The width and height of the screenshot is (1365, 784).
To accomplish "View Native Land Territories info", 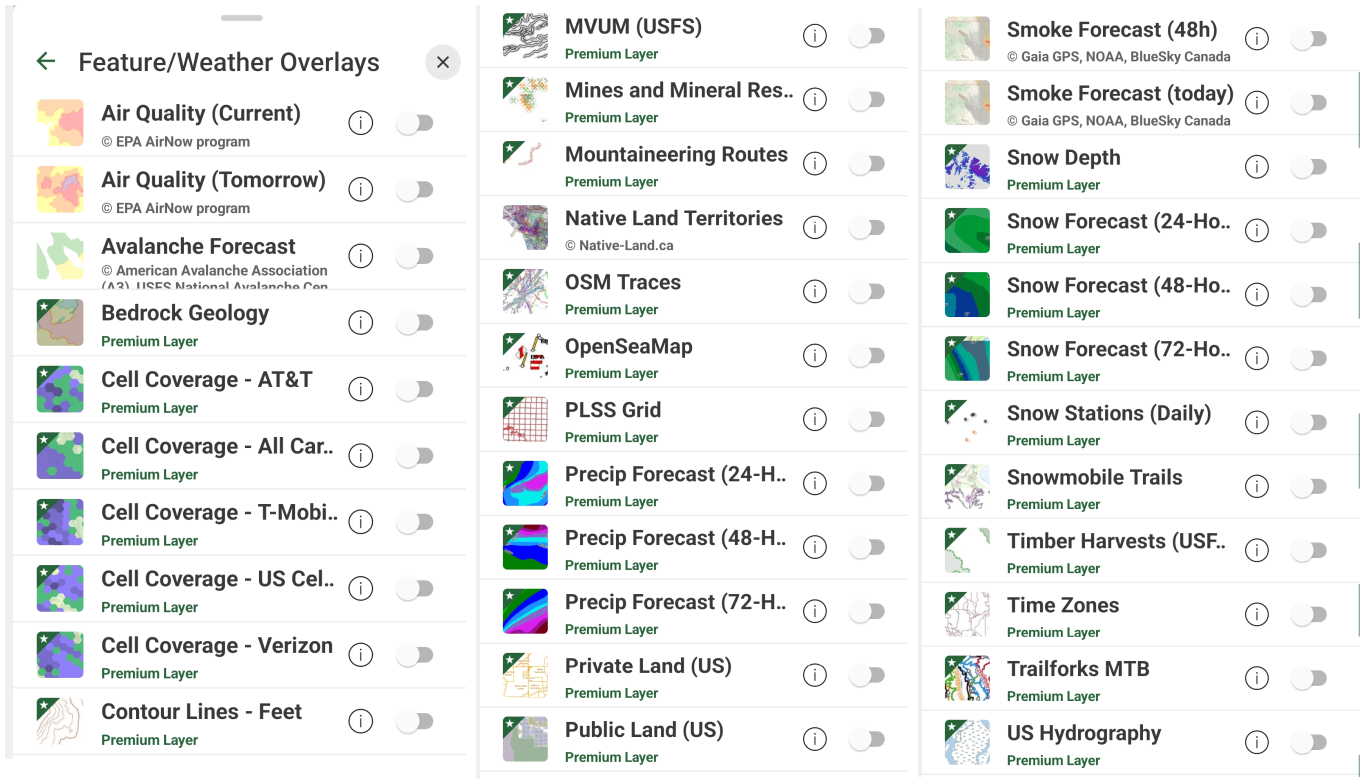I will coord(815,228).
